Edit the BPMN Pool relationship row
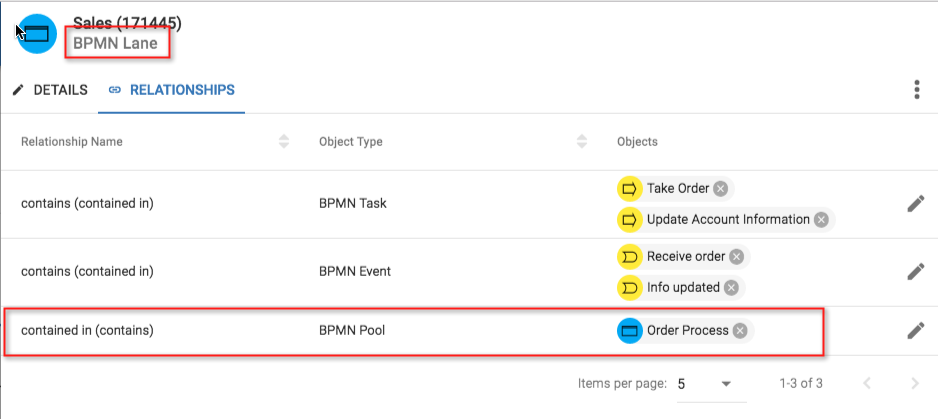Image resolution: width=938 pixels, height=419 pixels. point(915,330)
